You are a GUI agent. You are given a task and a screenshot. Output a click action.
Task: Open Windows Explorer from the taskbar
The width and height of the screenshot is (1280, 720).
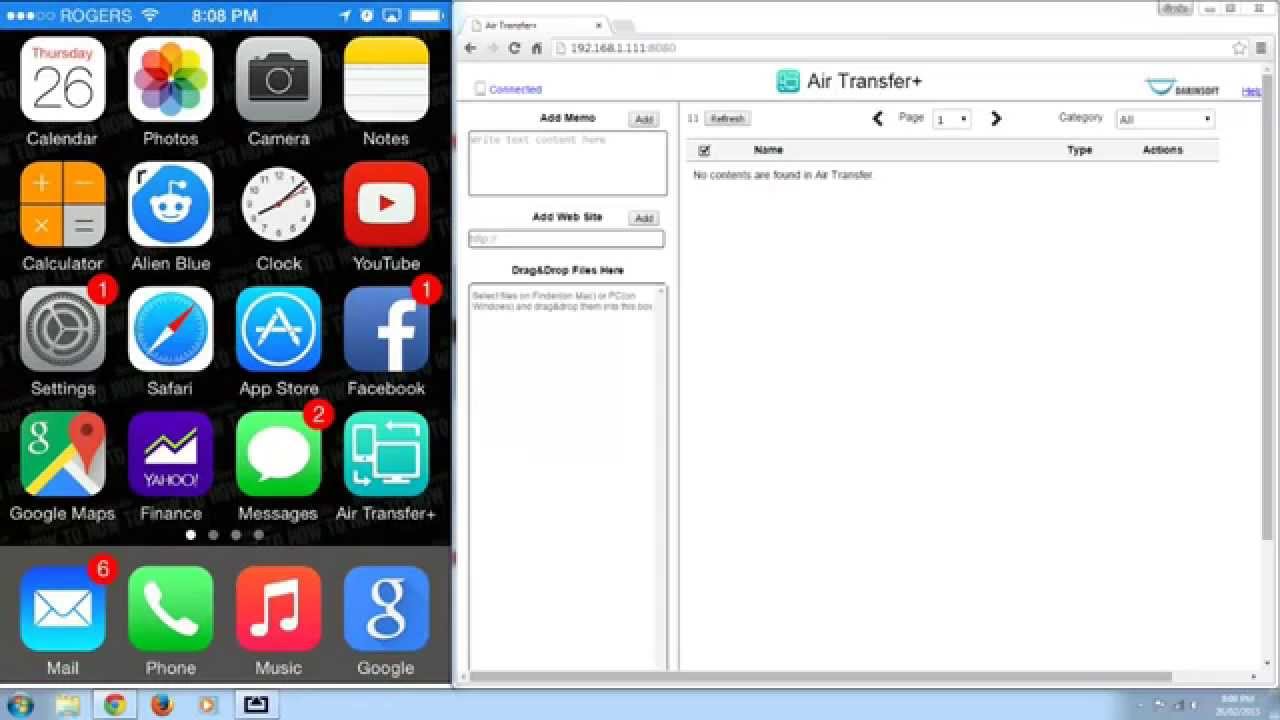coord(68,705)
